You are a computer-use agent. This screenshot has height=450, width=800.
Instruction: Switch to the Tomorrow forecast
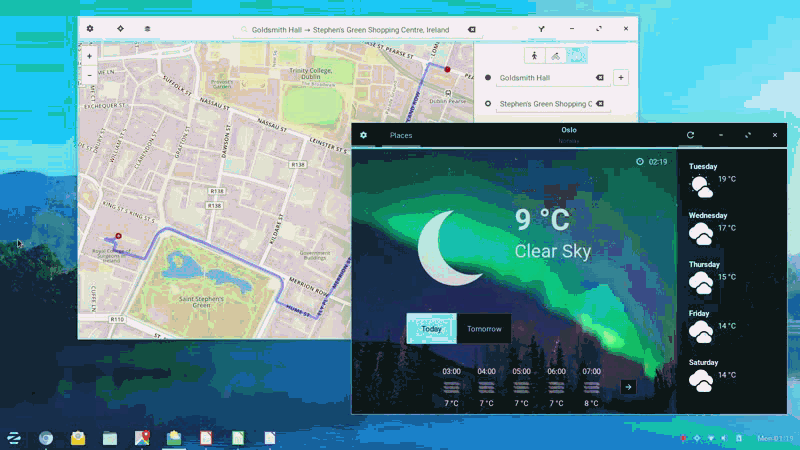coord(484,329)
